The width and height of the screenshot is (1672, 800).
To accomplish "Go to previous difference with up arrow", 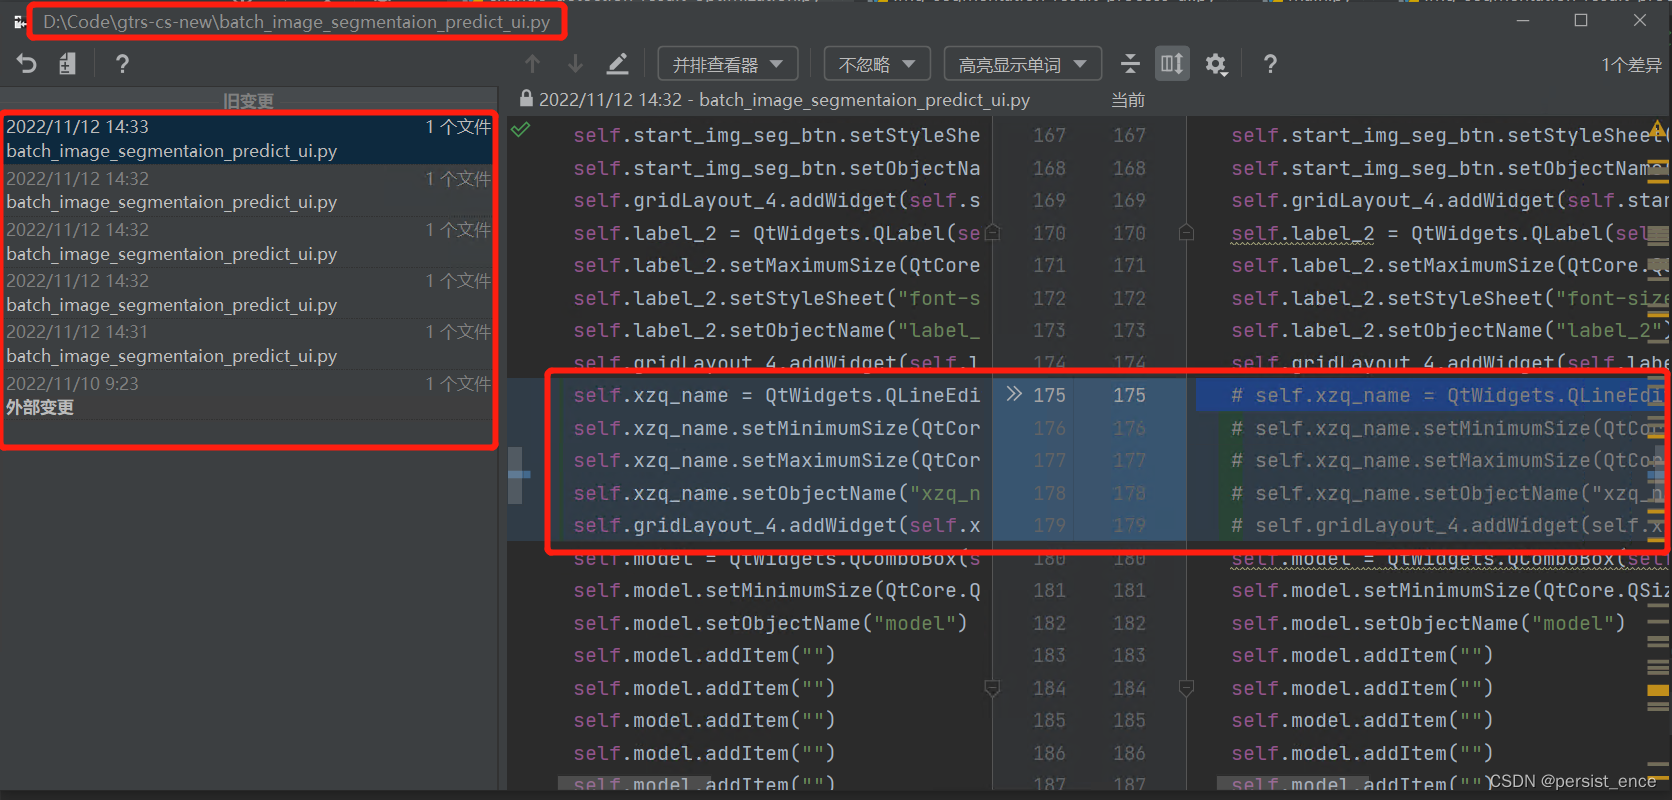I will click(x=533, y=64).
